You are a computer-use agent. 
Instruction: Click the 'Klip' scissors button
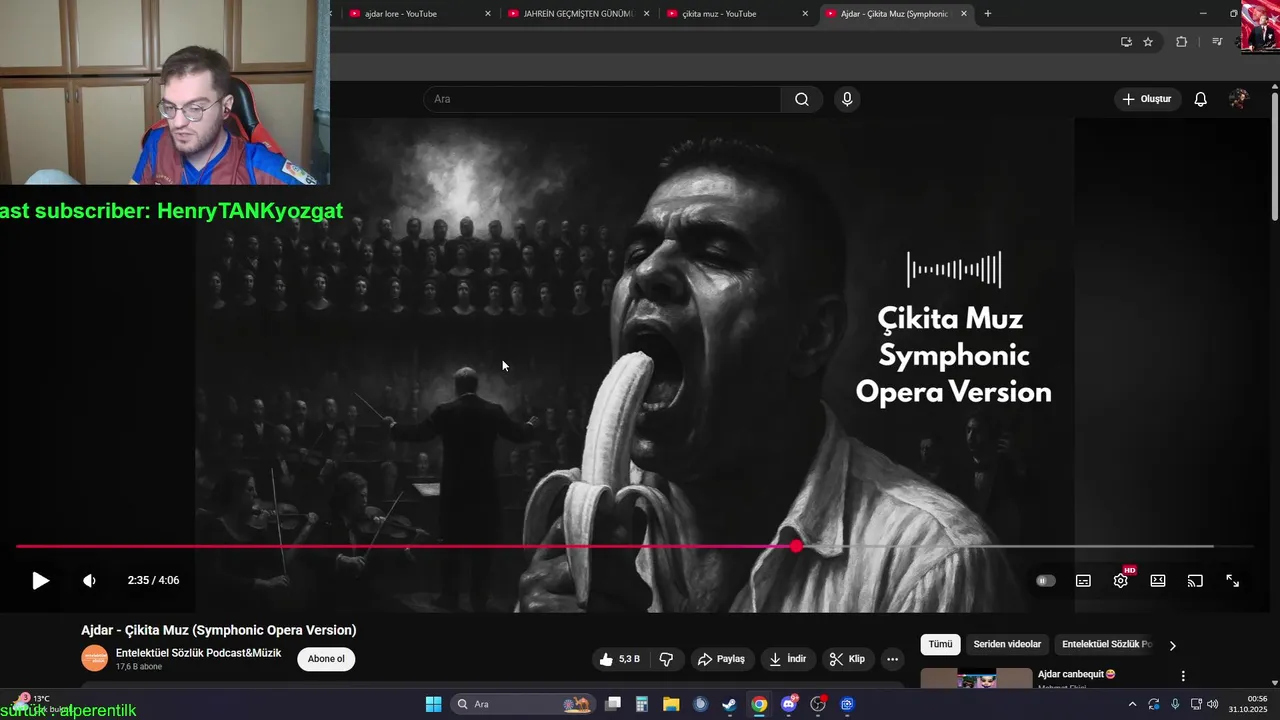[x=848, y=659]
